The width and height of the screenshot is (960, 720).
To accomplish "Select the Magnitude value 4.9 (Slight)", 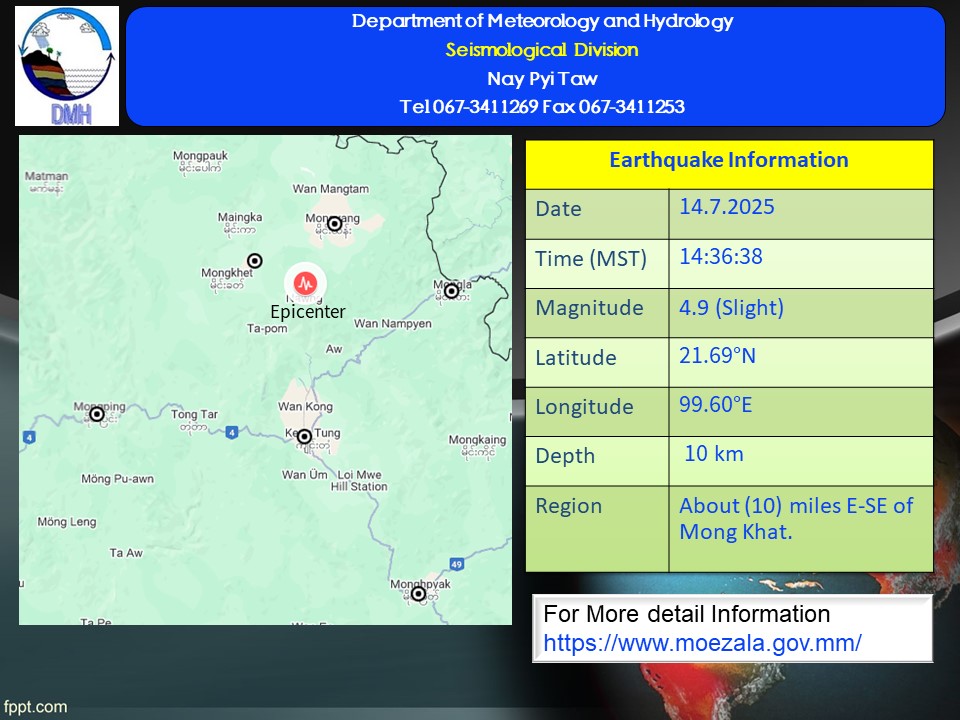I will pyautogui.click(x=732, y=307).
